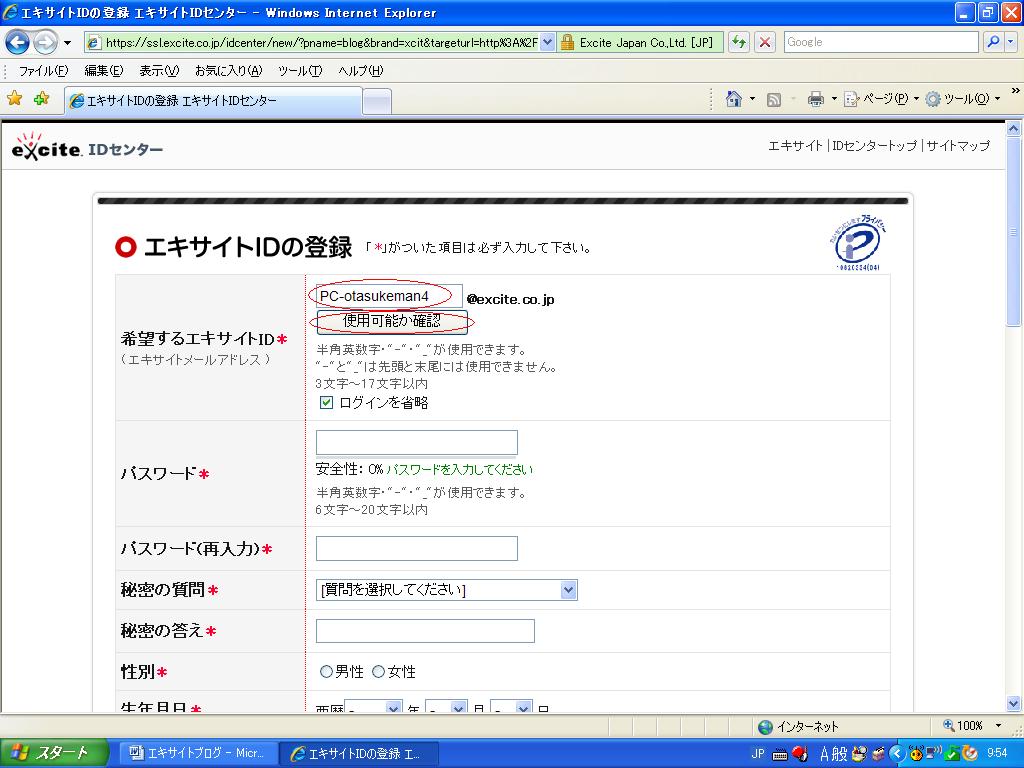Click the パスワード input field
1024x768 pixels.
(417, 442)
